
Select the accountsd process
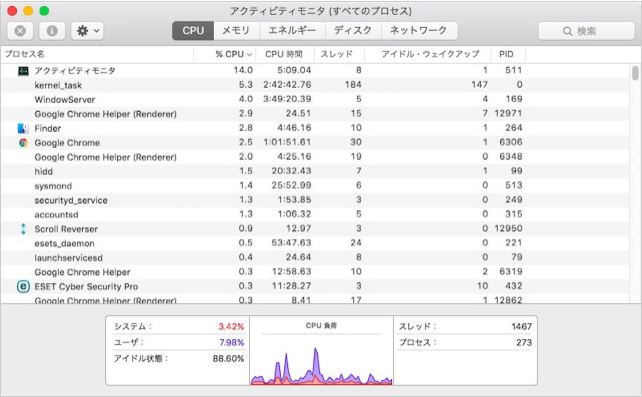click(x=56, y=214)
